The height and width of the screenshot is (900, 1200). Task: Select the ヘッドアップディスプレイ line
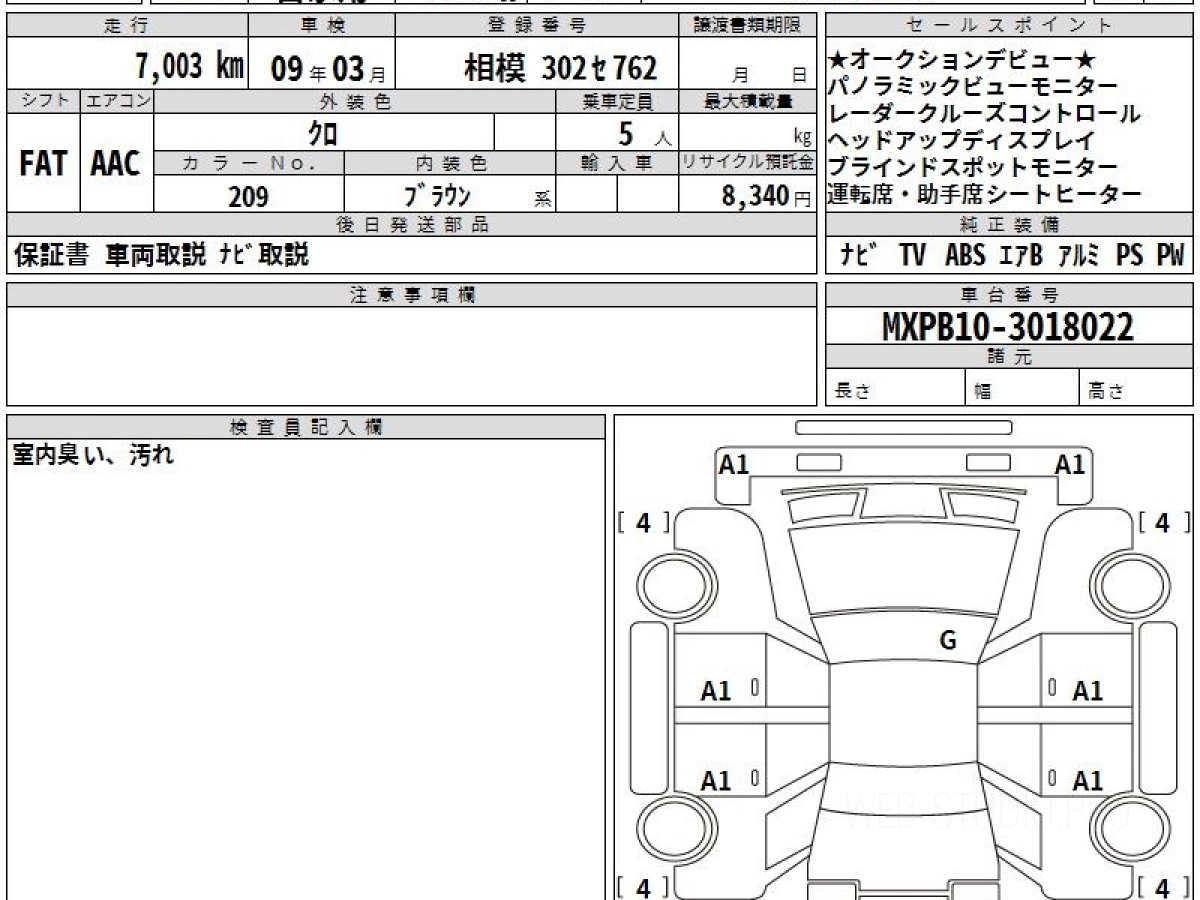click(963, 141)
